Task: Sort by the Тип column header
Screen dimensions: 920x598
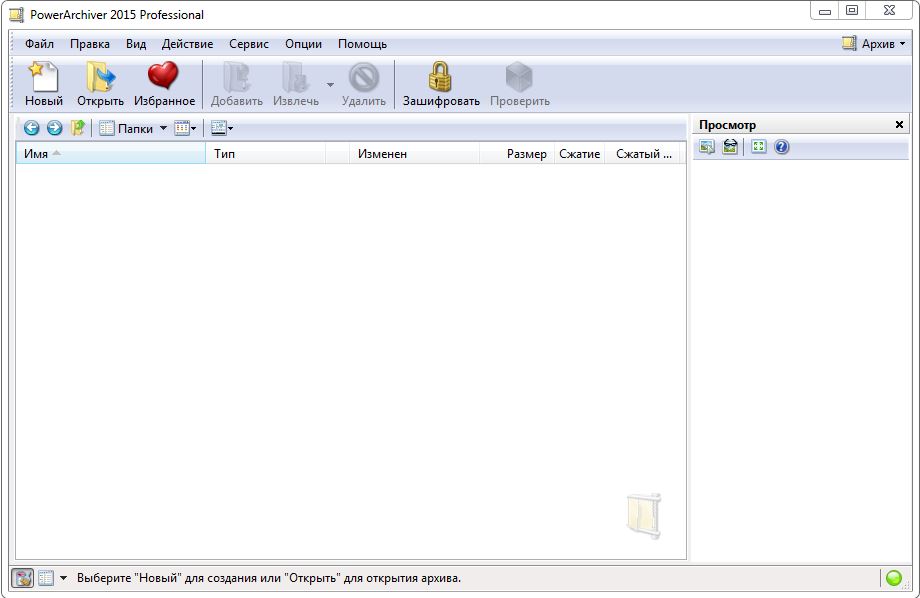Action: [x=266, y=154]
